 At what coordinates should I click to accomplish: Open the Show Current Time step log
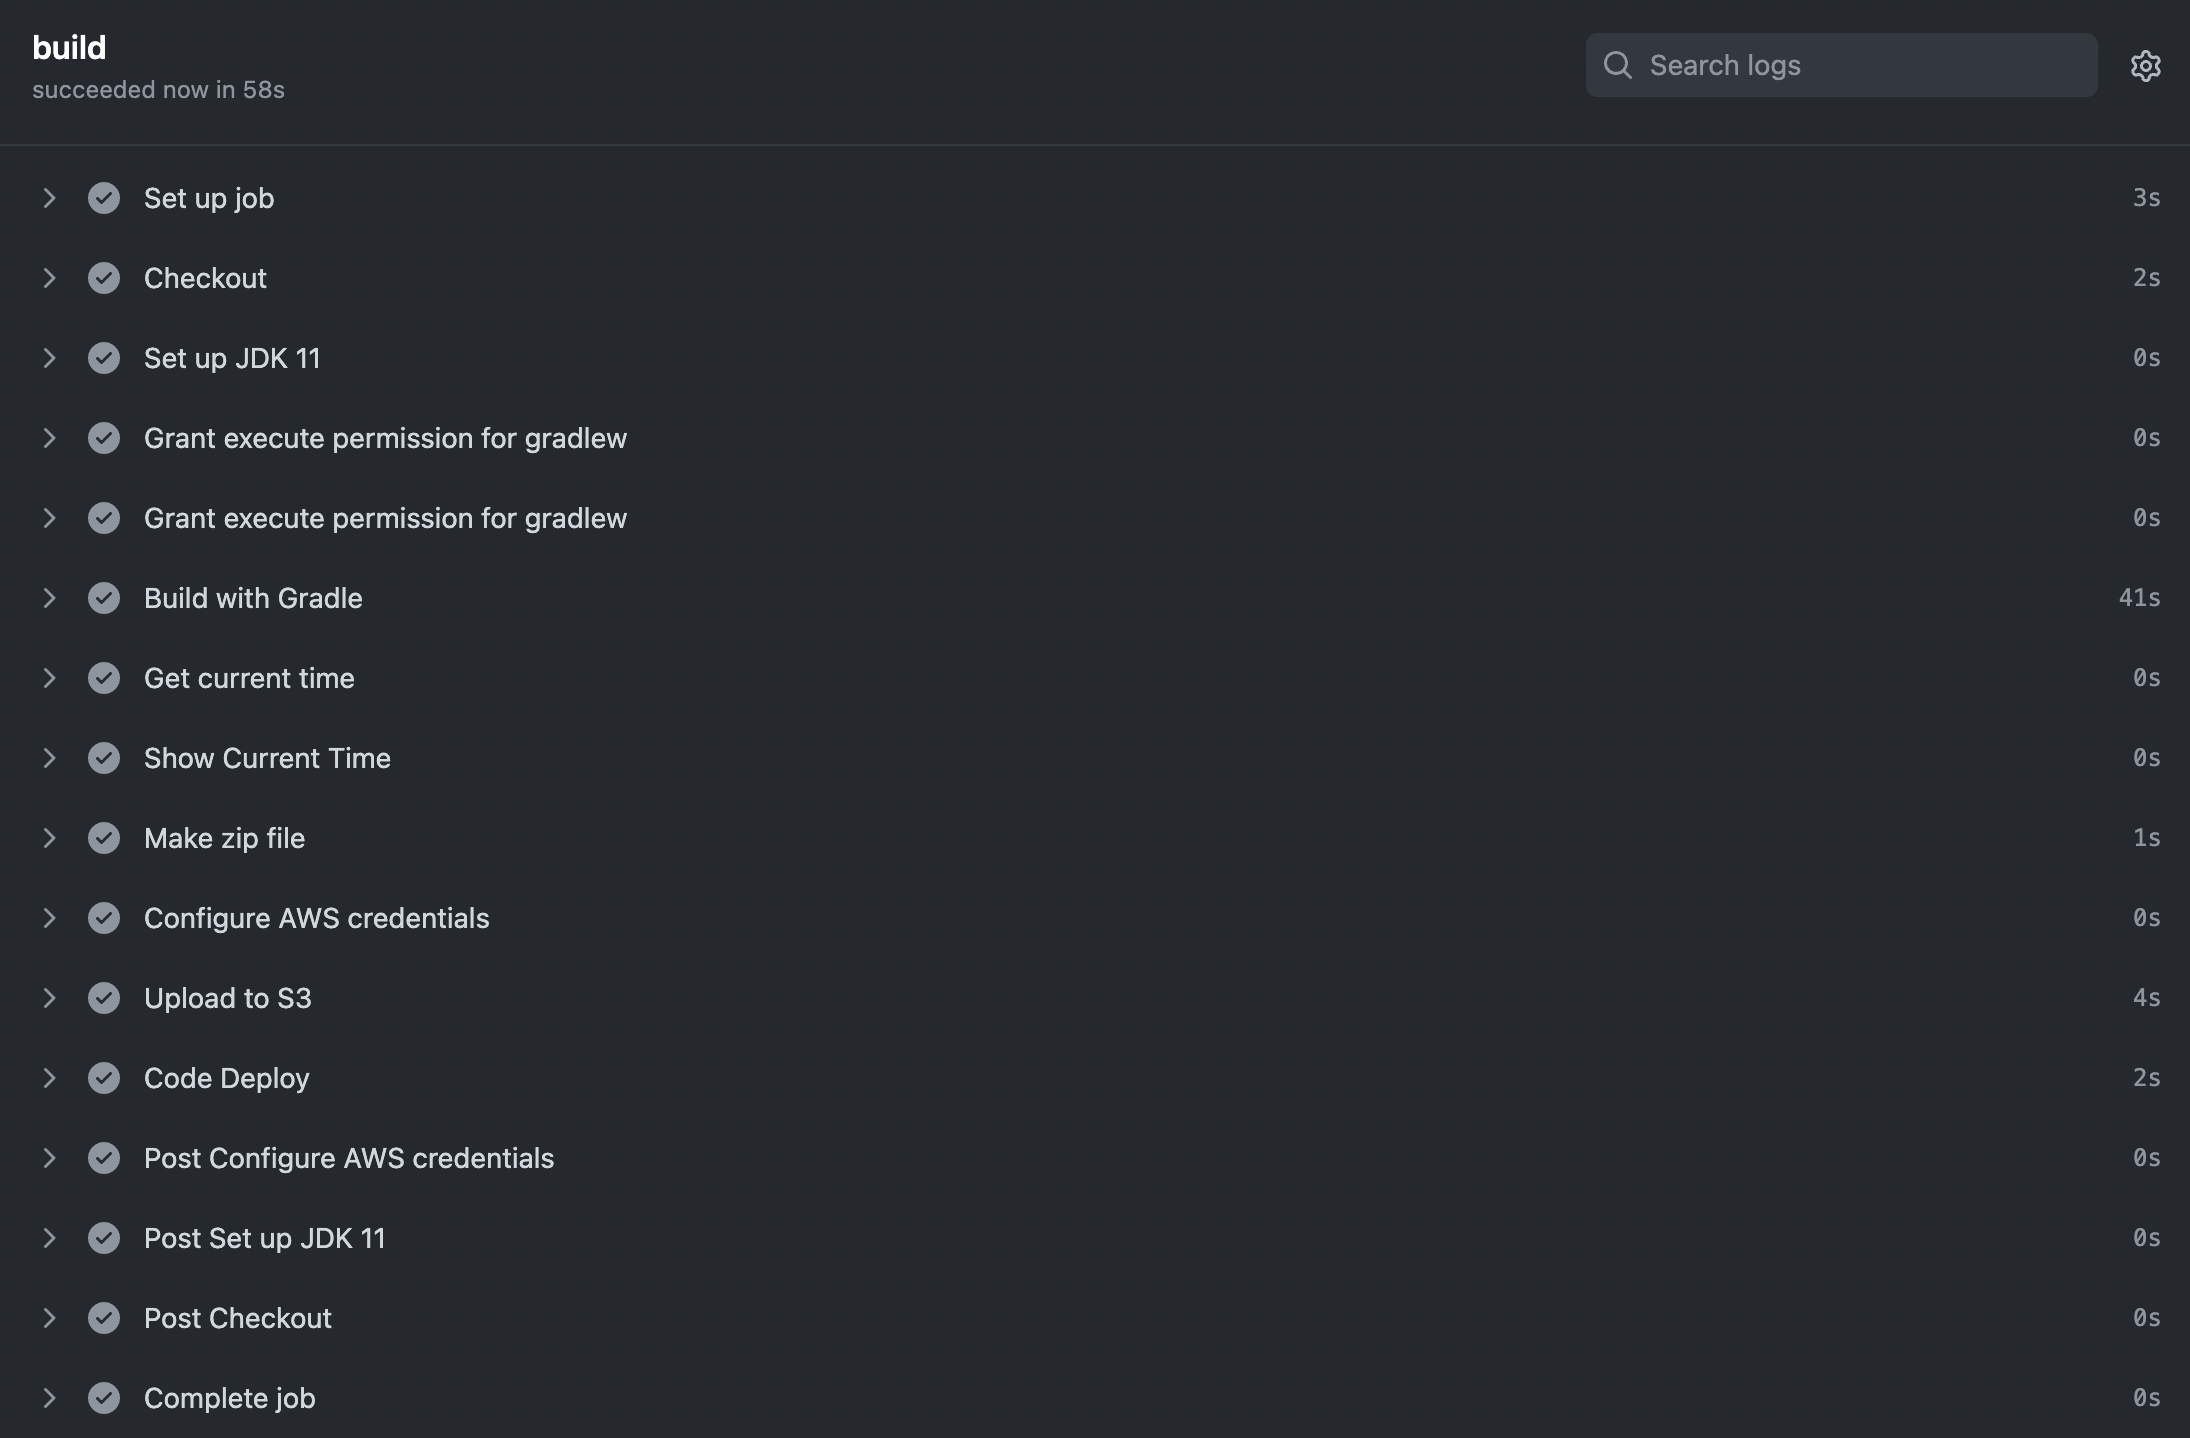click(1095, 758)
